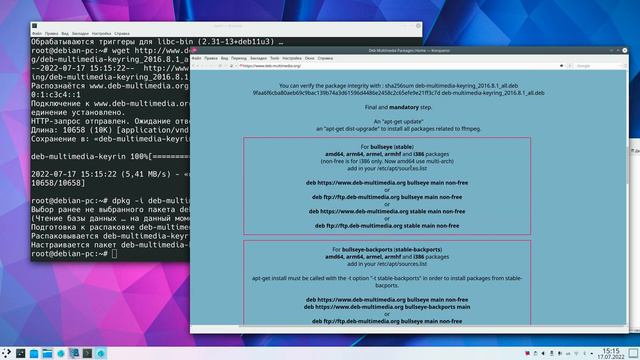Click the 'An "apt-get update"' line

[x=398, y=122]
